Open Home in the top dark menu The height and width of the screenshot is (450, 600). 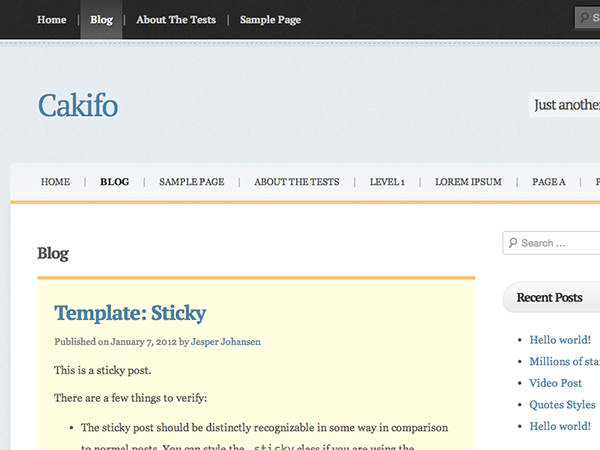click(52, 20)
